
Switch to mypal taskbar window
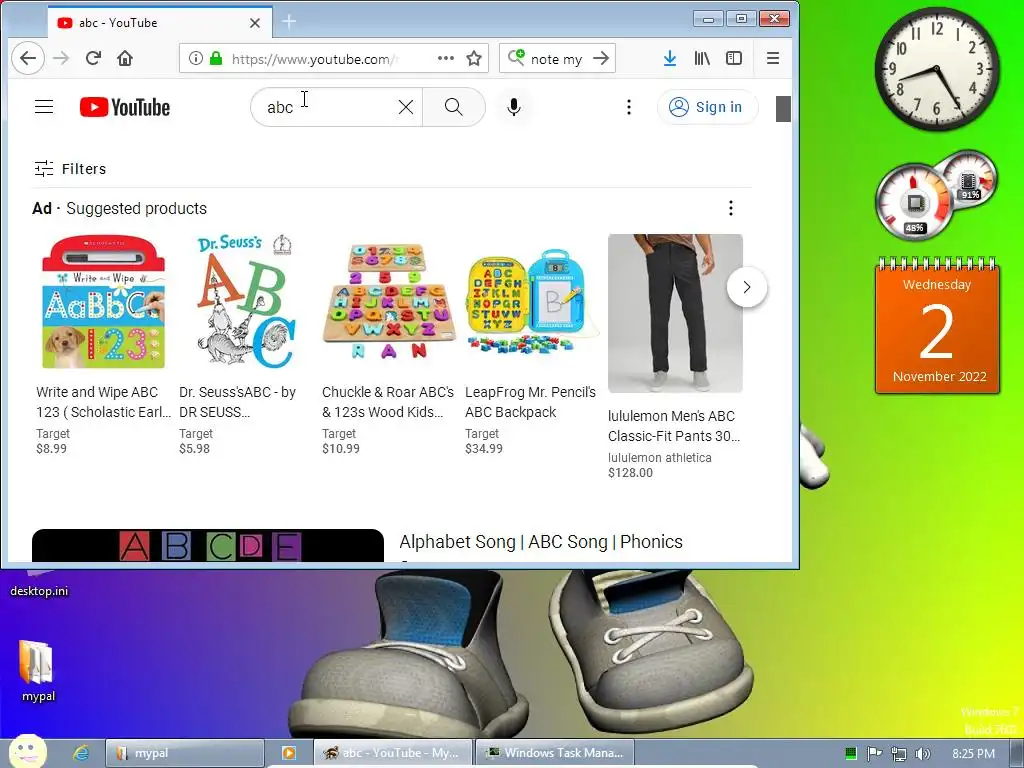point(184,753)
